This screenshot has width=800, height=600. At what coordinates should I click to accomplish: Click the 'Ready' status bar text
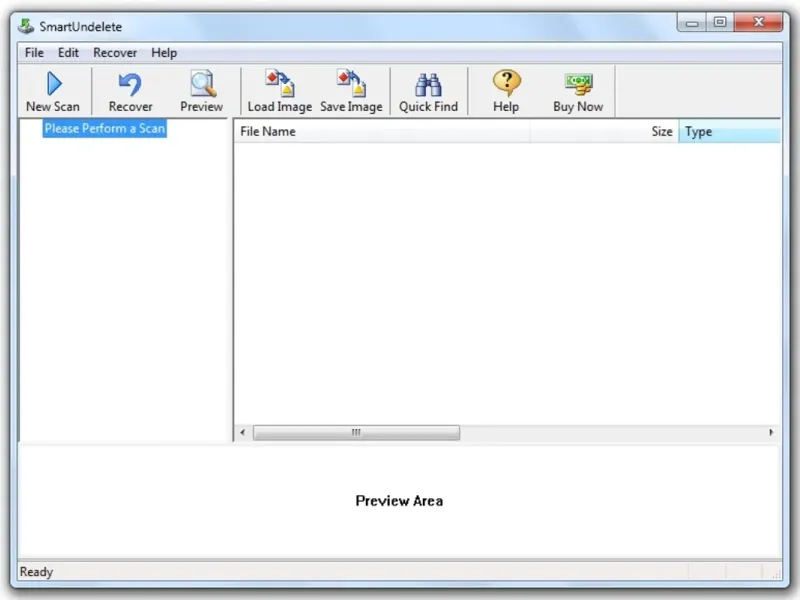click(36, 572)
